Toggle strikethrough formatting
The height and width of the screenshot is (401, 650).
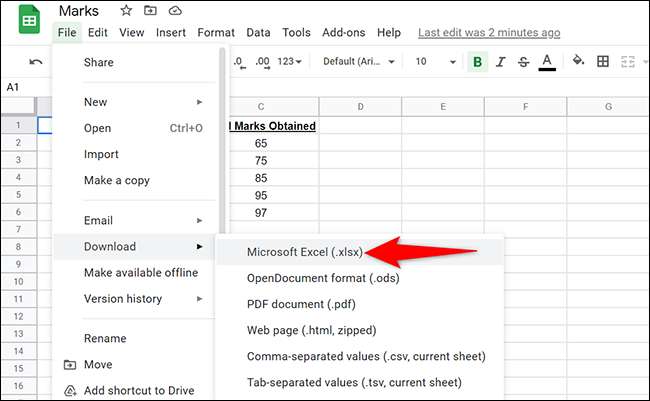(x=524, y=62)
